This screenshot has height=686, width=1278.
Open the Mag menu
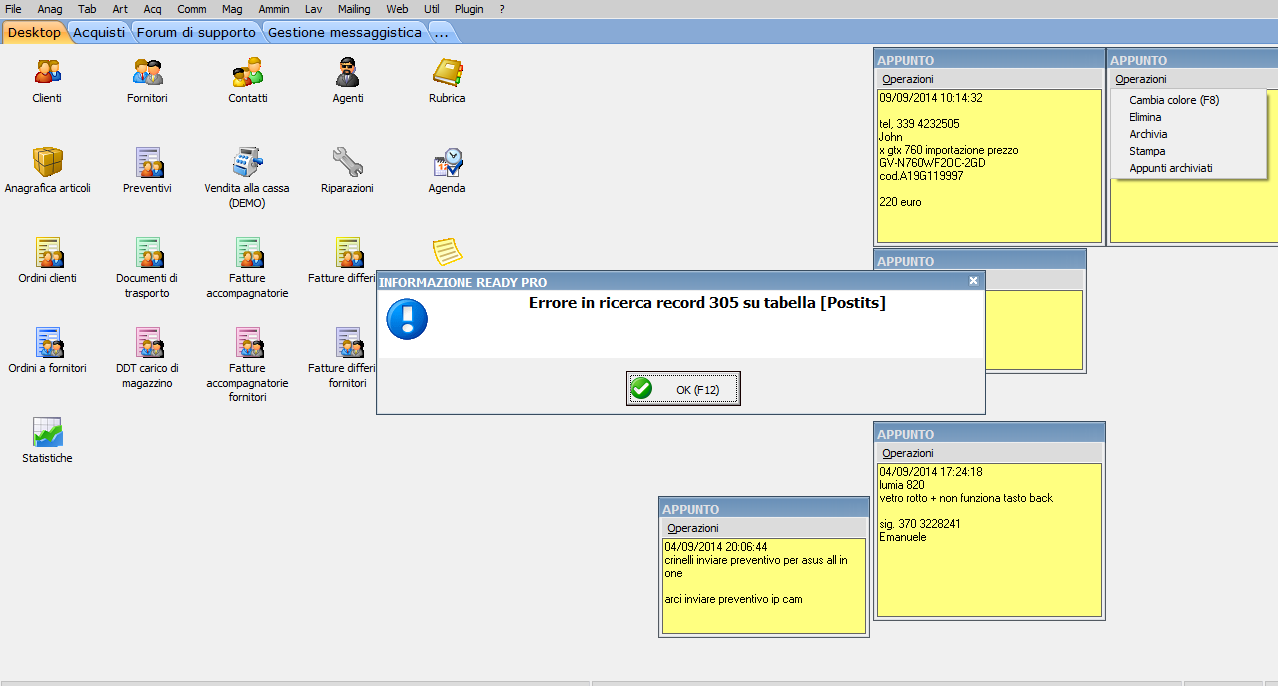click(232, 9)
